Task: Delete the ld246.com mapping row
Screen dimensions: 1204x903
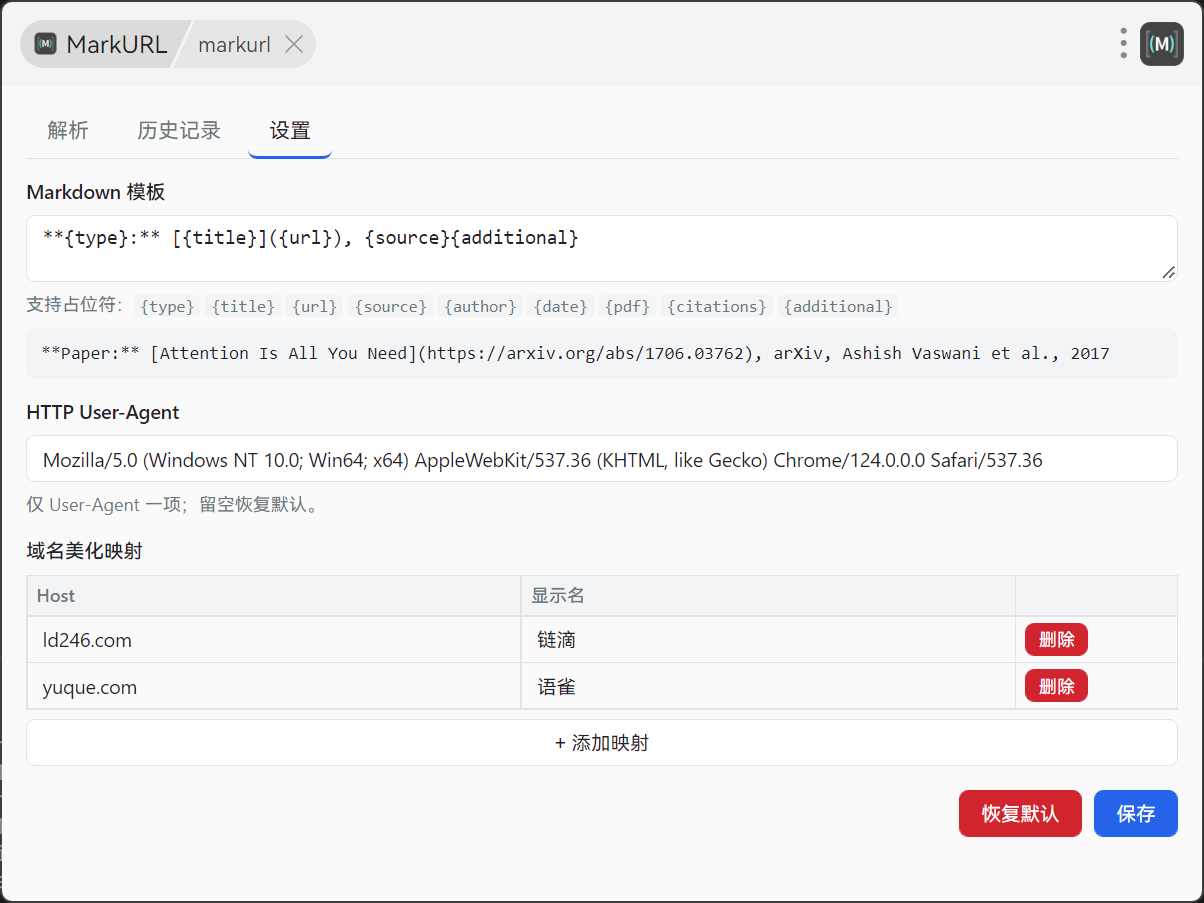Action: [1056, 639]
